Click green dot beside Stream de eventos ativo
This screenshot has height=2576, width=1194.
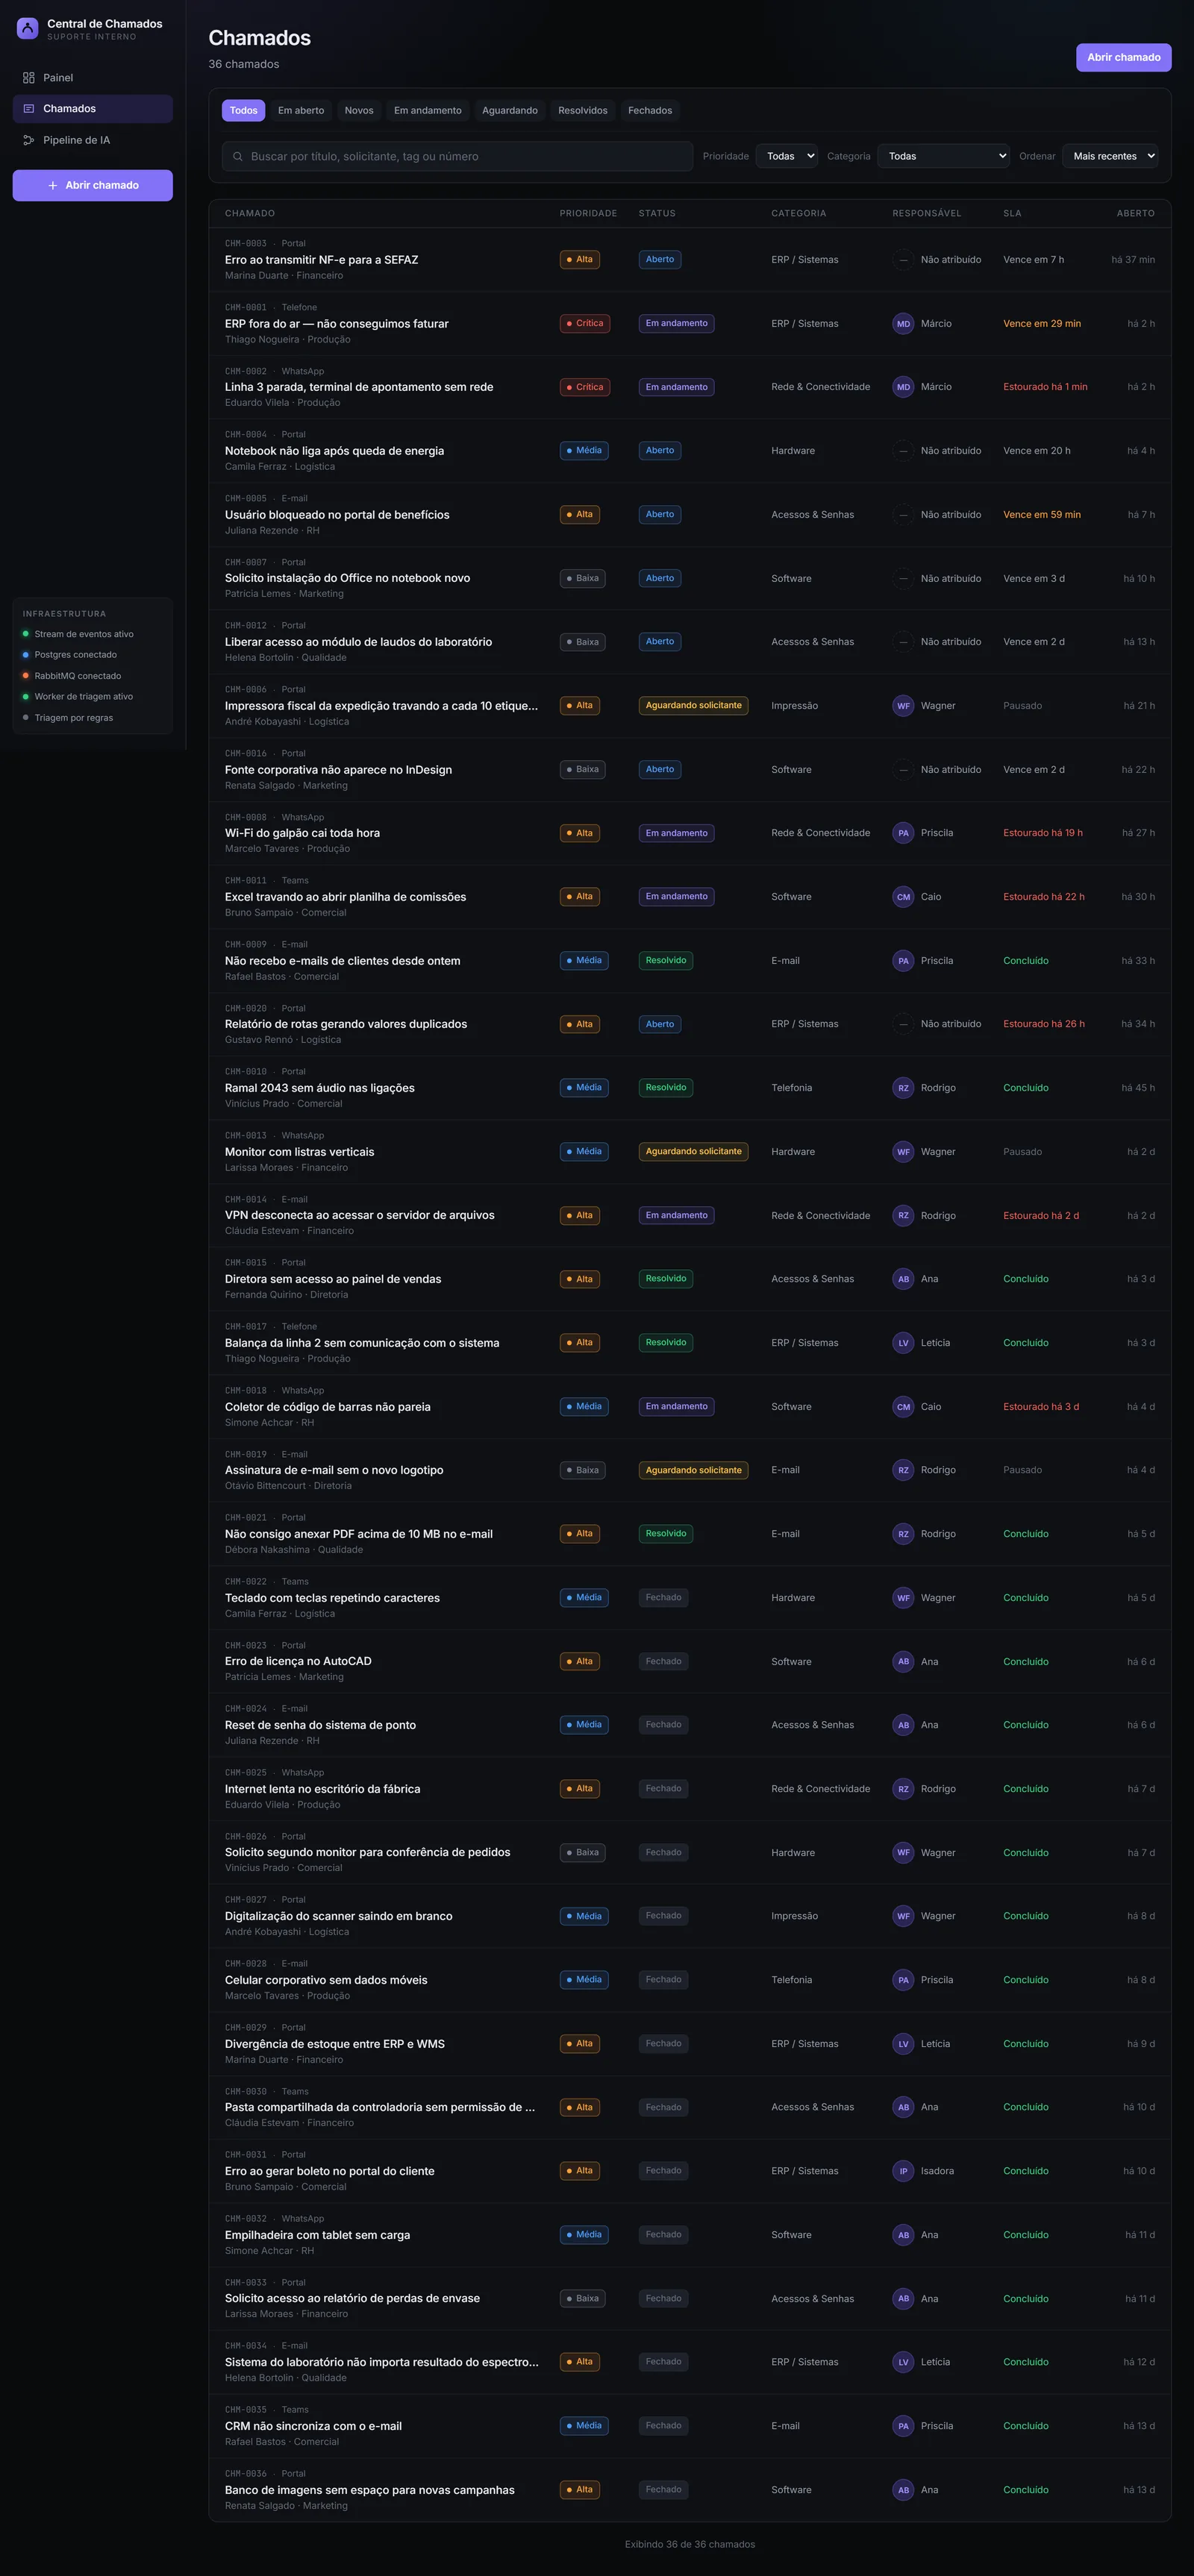(26, 634)
